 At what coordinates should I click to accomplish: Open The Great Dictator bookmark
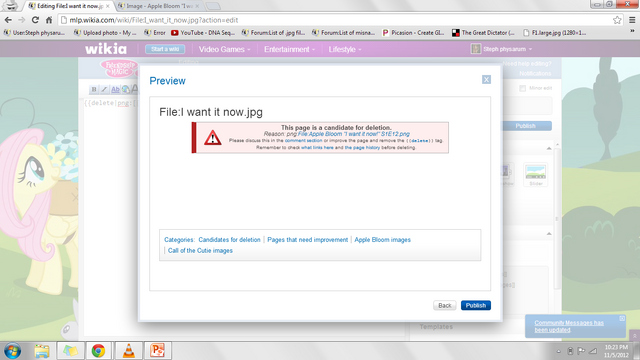pos(484,32)
